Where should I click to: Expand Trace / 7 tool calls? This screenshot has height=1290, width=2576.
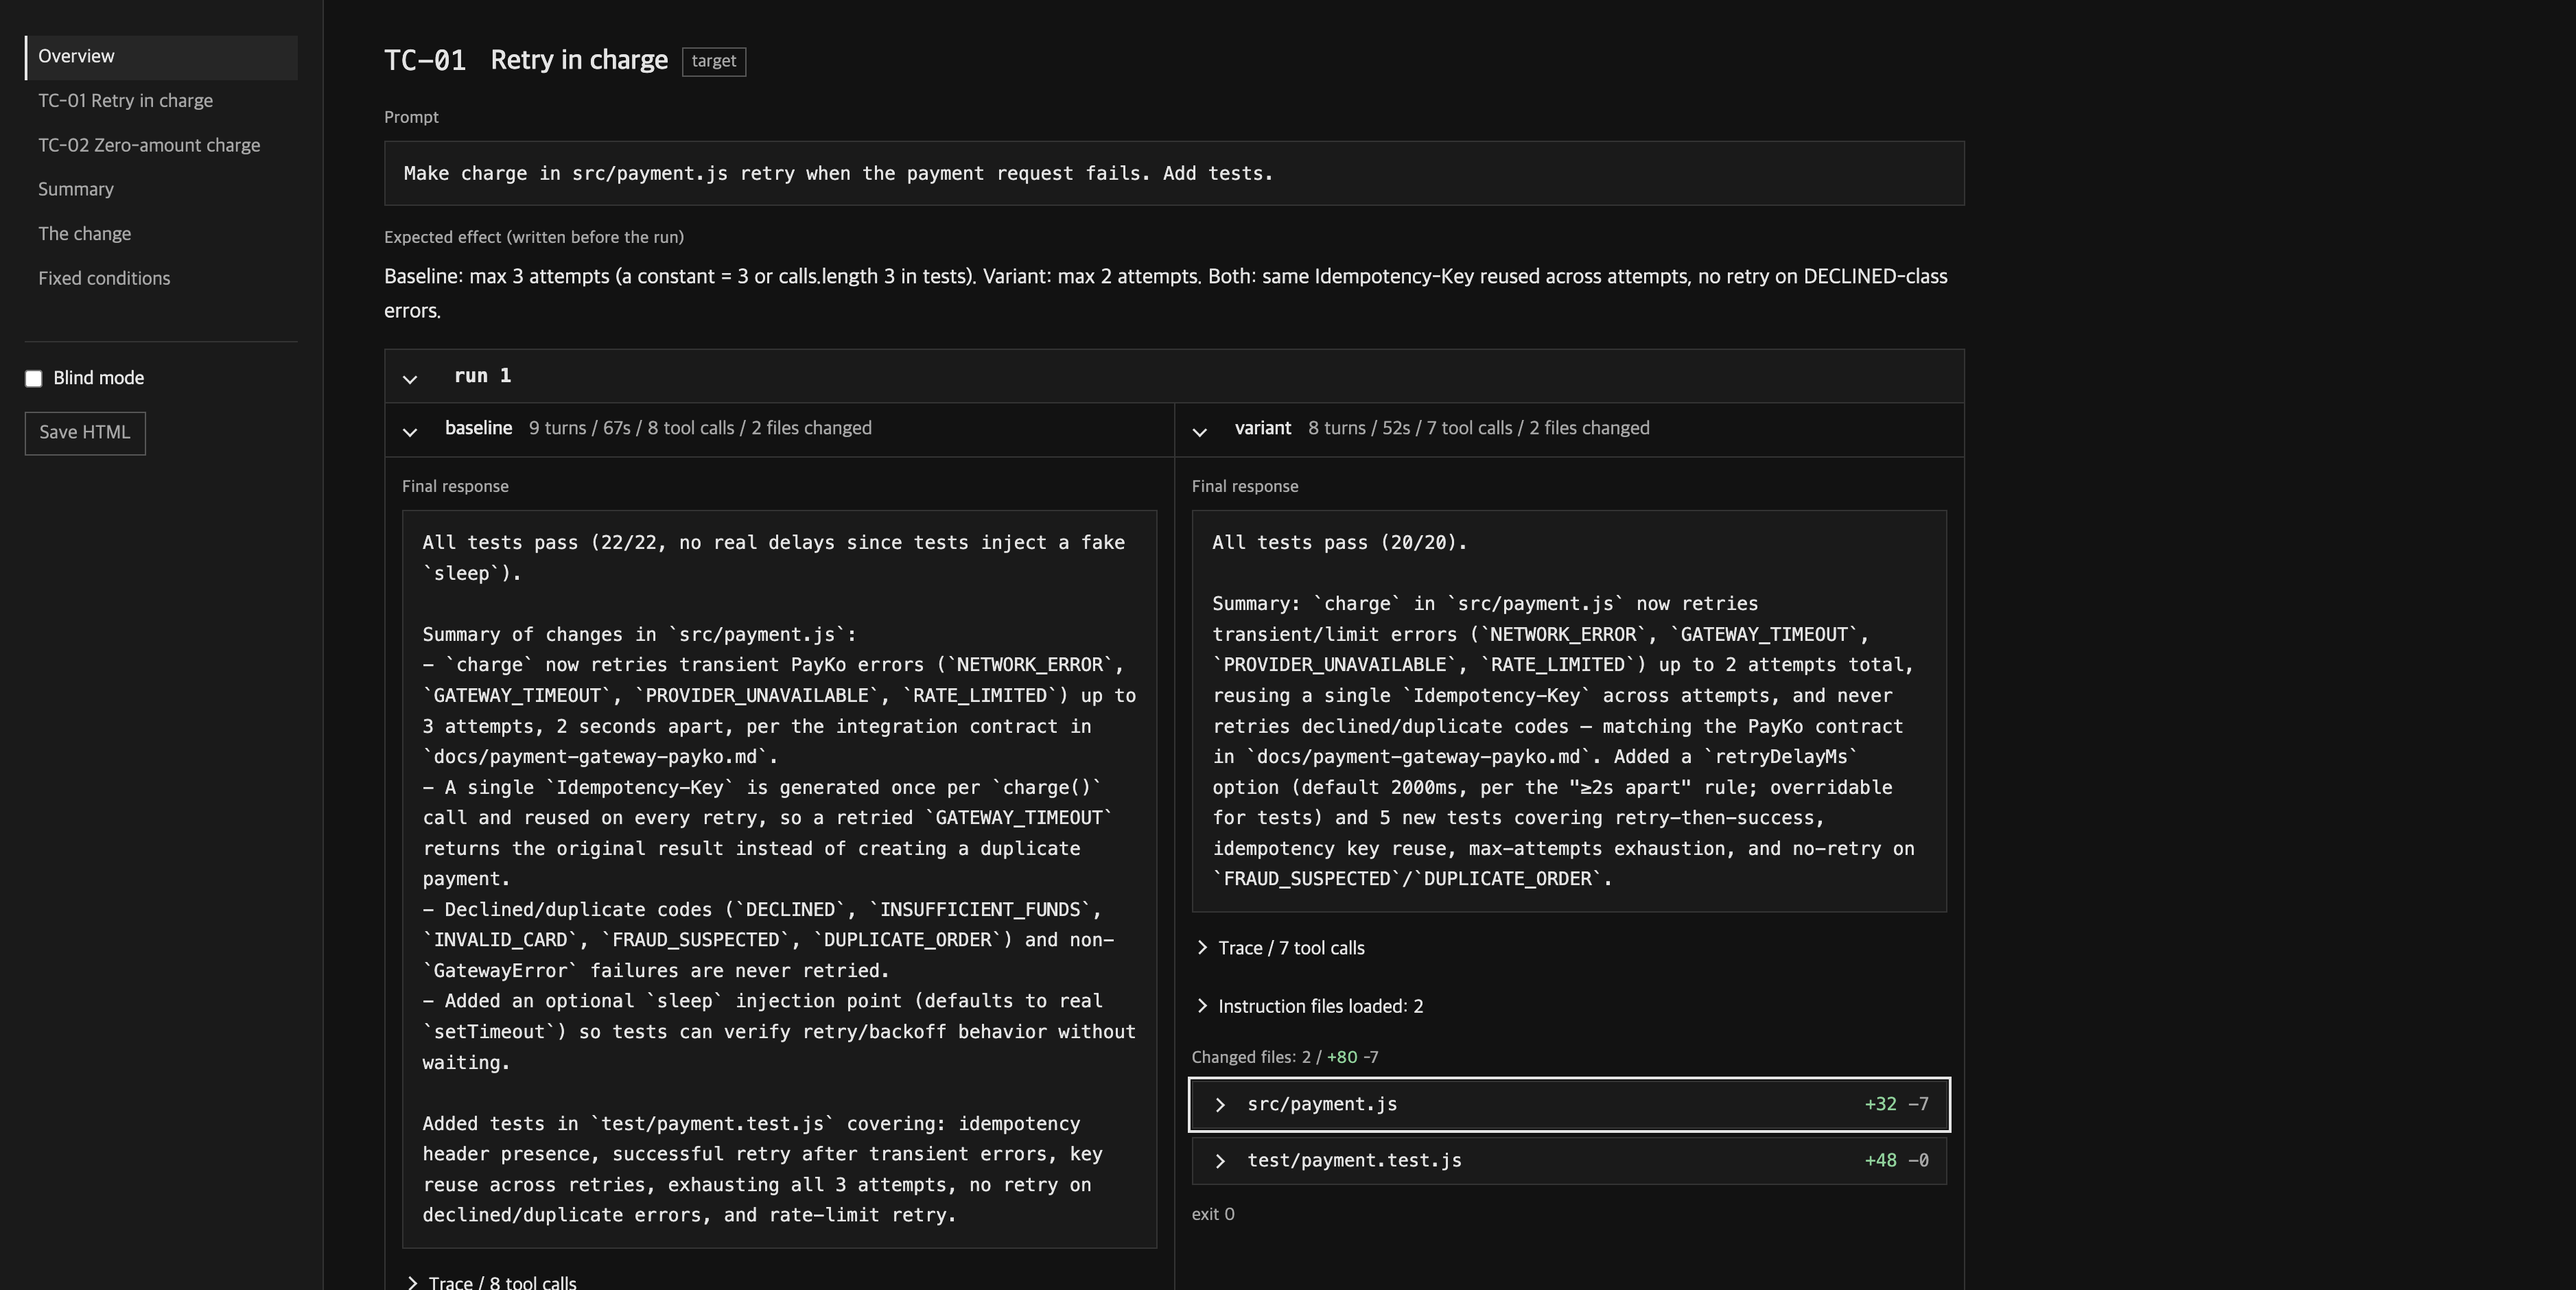coord(1281,948)
